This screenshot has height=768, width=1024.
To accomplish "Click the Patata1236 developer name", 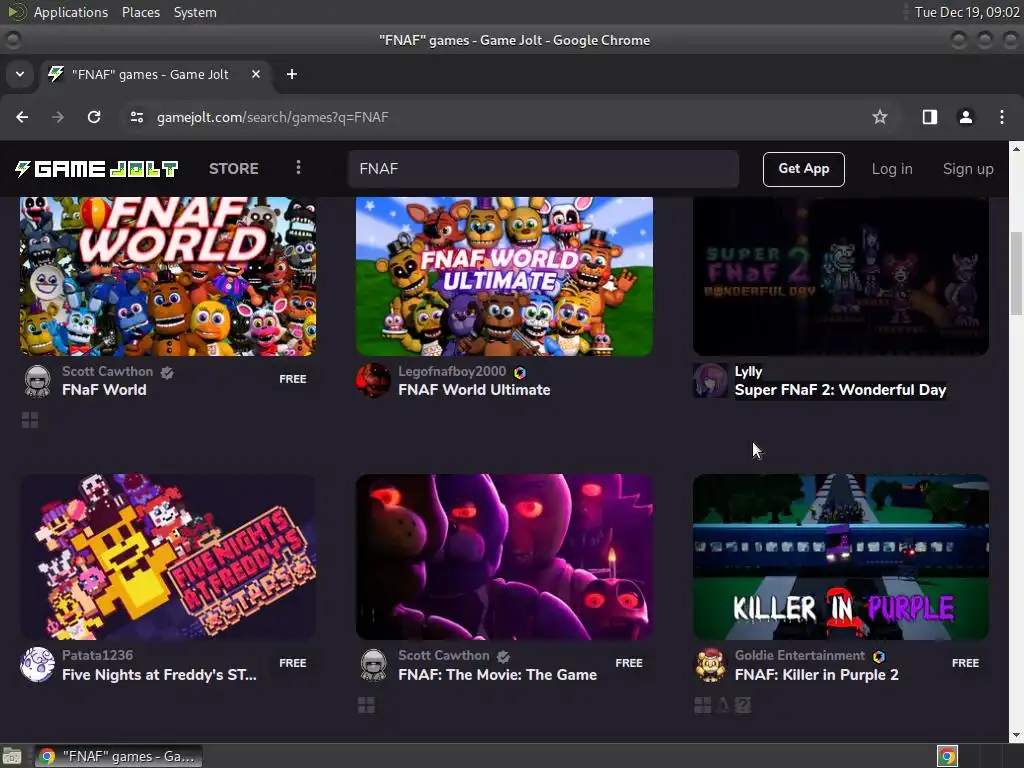I will [97, 655].
